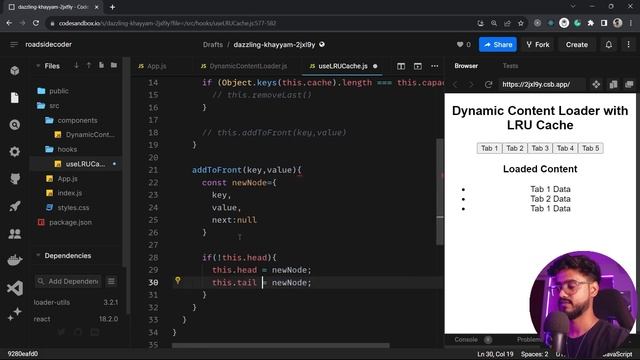This screenshot has height=360, width=640.
Task: Click the editor vertical scrollbar
Action: tap(440, 192)
